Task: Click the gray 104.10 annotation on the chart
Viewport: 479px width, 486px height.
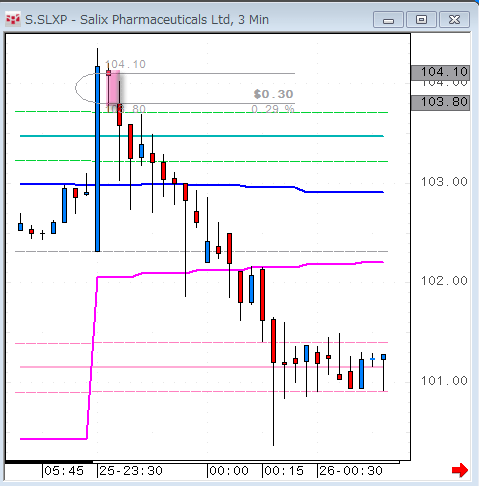Action: pyautogui.click(x=125, y=64)
